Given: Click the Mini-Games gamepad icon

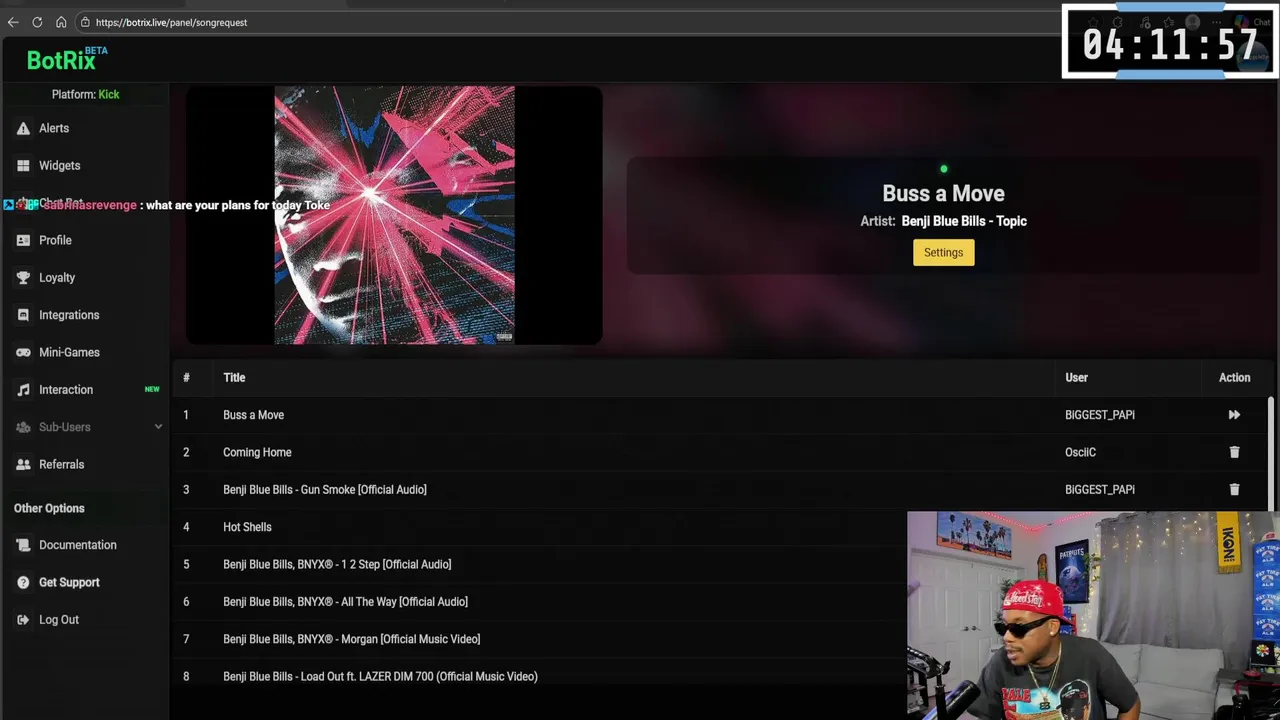Looking at the screenshot, I should pos(23,352).
